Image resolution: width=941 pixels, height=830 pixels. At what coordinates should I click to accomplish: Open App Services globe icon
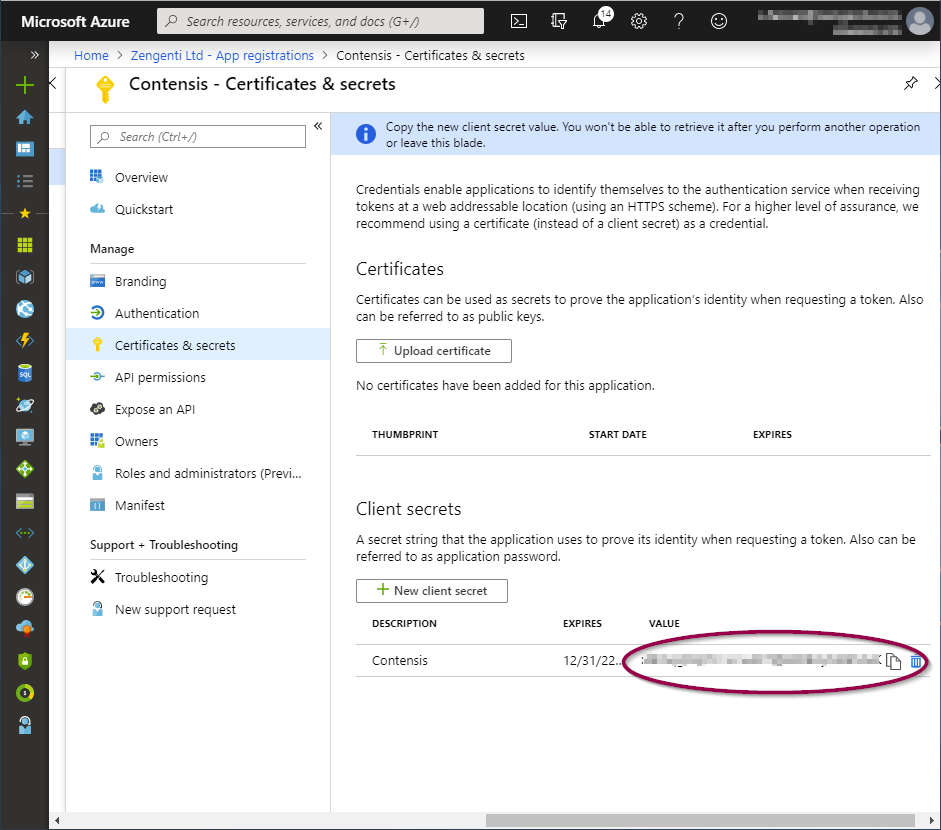click(25, 309)
